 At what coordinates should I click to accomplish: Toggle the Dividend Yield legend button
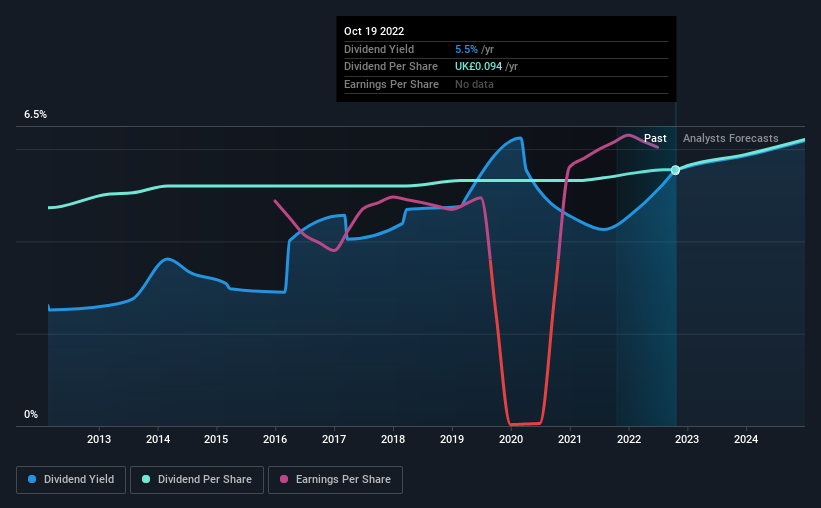tap(71, 480)
